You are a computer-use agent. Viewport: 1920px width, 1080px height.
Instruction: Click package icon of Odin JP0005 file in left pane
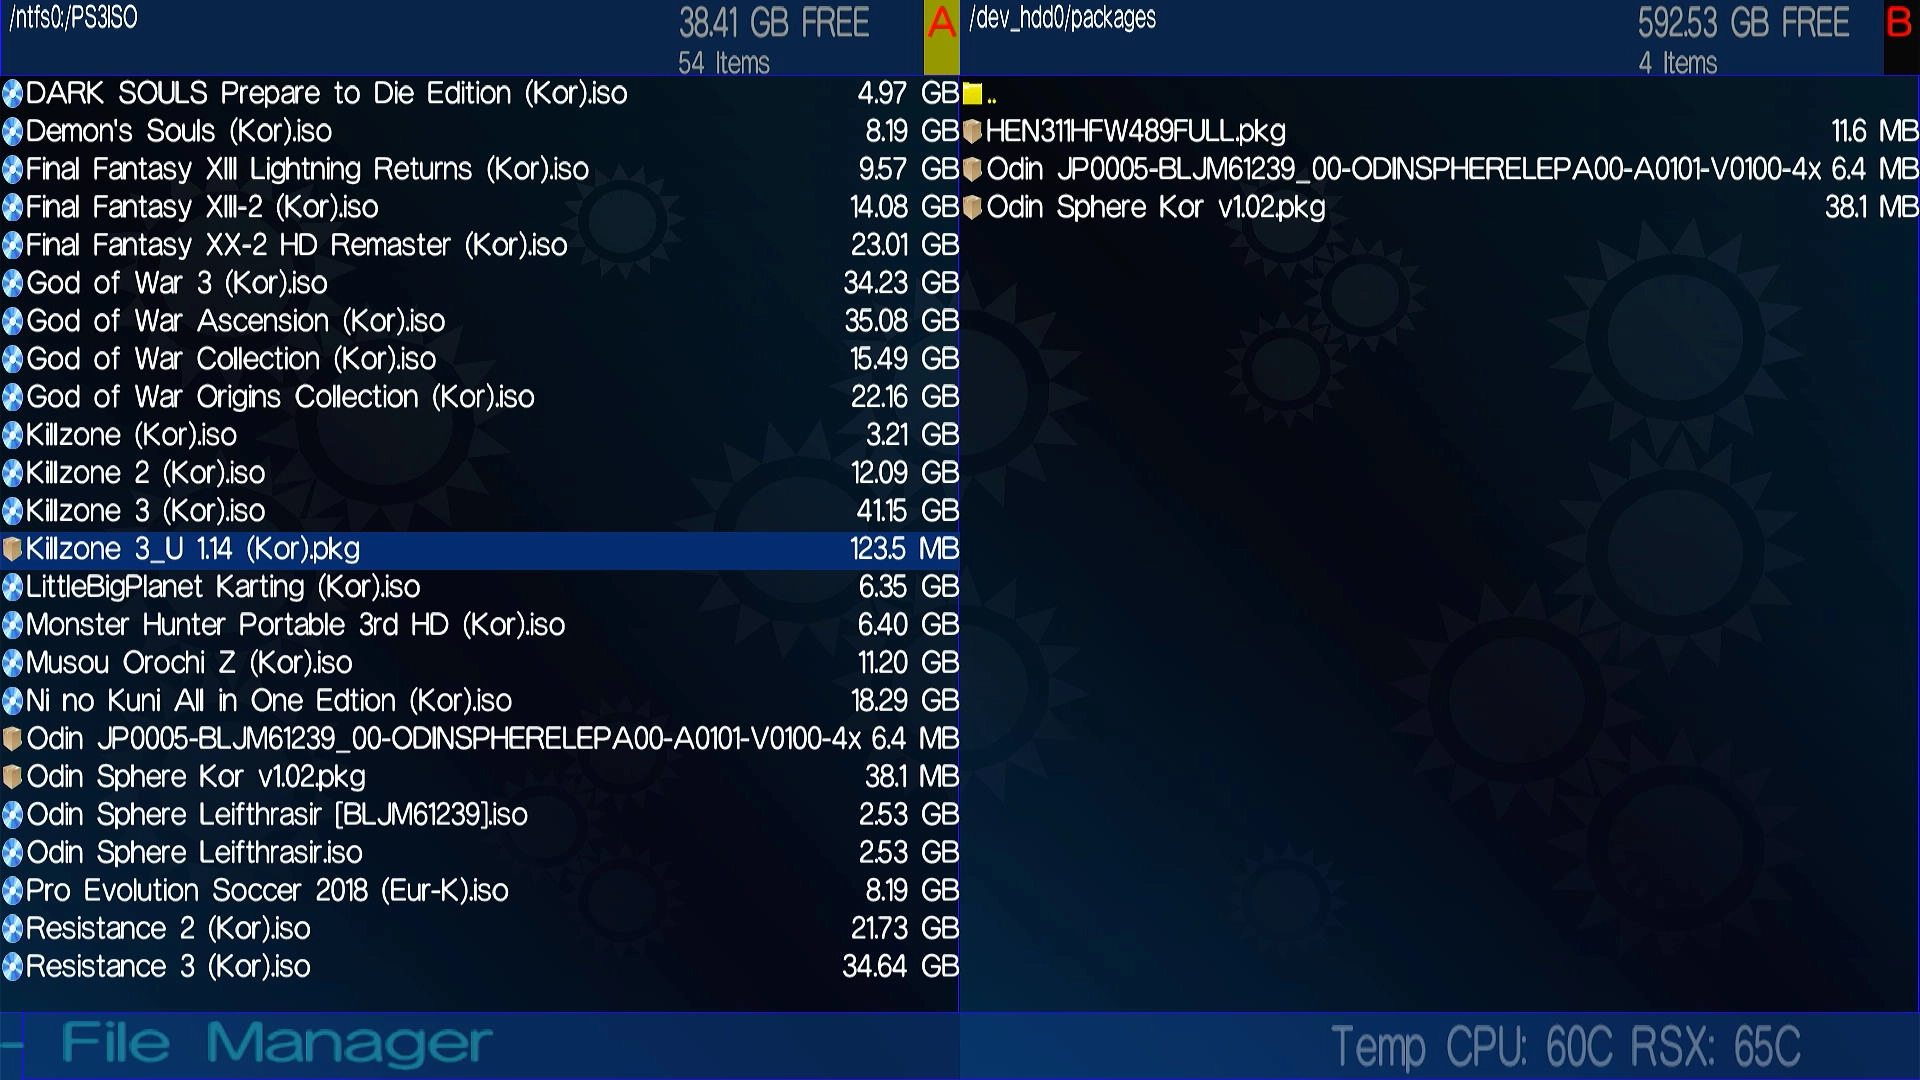click(x=13, y=740)
